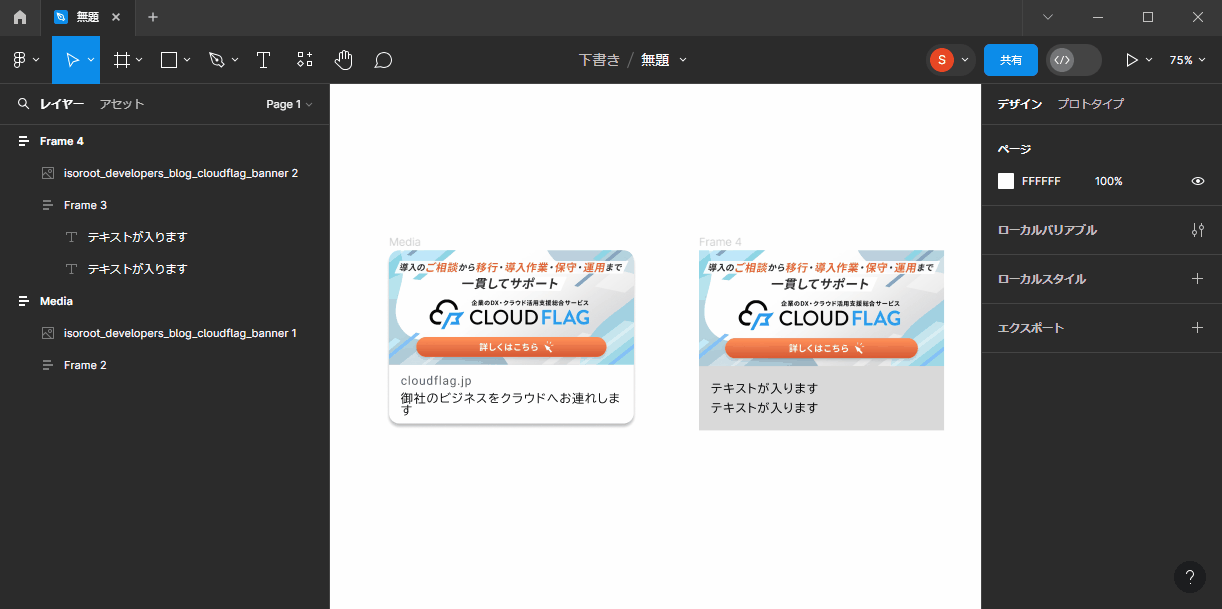Select the Rectangle shape tool
Viewport: 1222px width, 609px height.
(x=169, y=60)
